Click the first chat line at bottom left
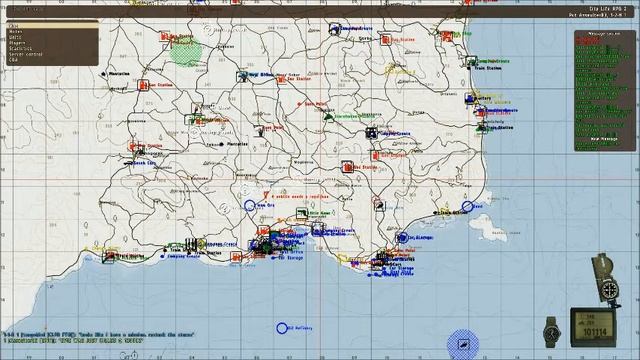Viewport: 640px width, 360px height. pos(99,335)
